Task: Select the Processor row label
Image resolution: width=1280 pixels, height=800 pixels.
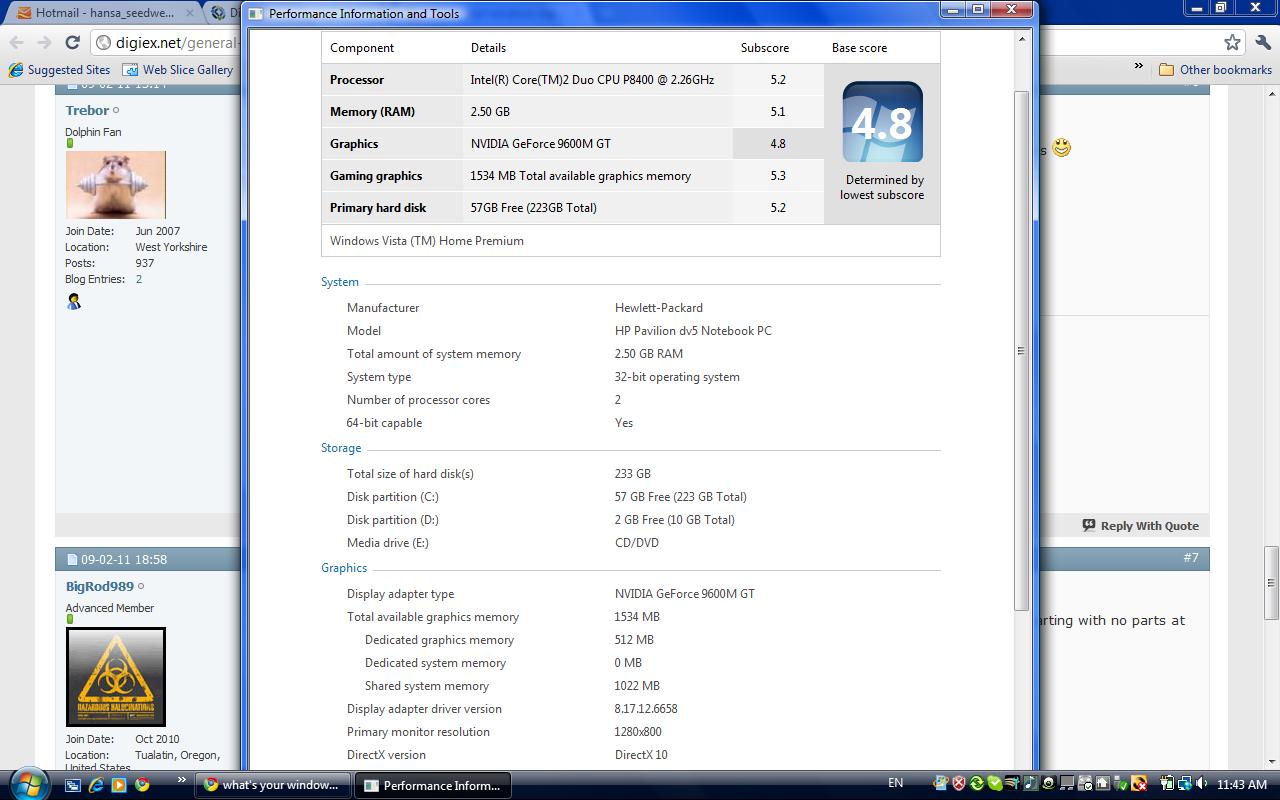Action: [357, 80]
